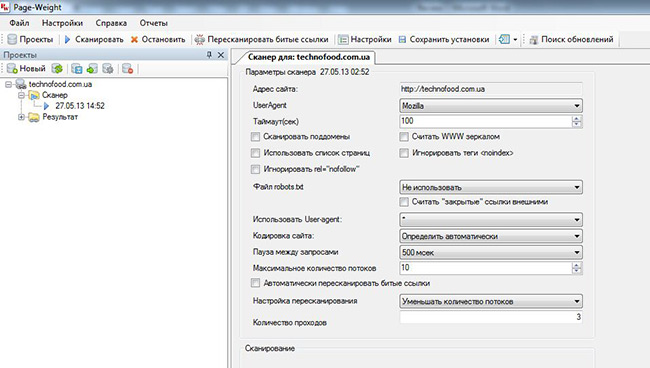The width and height of the screenshot is (650, 368).
Task: Click Поиск обновлений toolbar button
Action: point(571,39)
